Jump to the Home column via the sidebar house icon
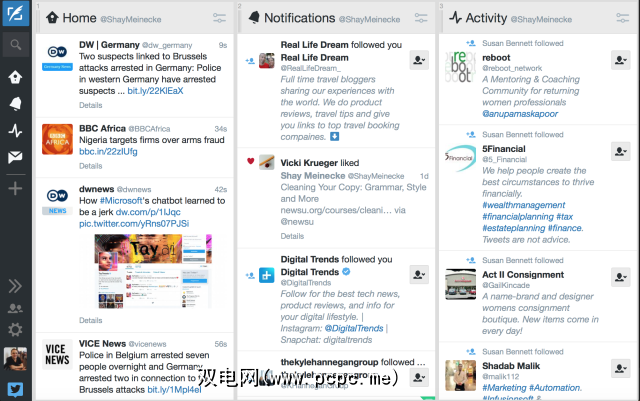This screenshot has height=401, width=640. pos(15,77)
